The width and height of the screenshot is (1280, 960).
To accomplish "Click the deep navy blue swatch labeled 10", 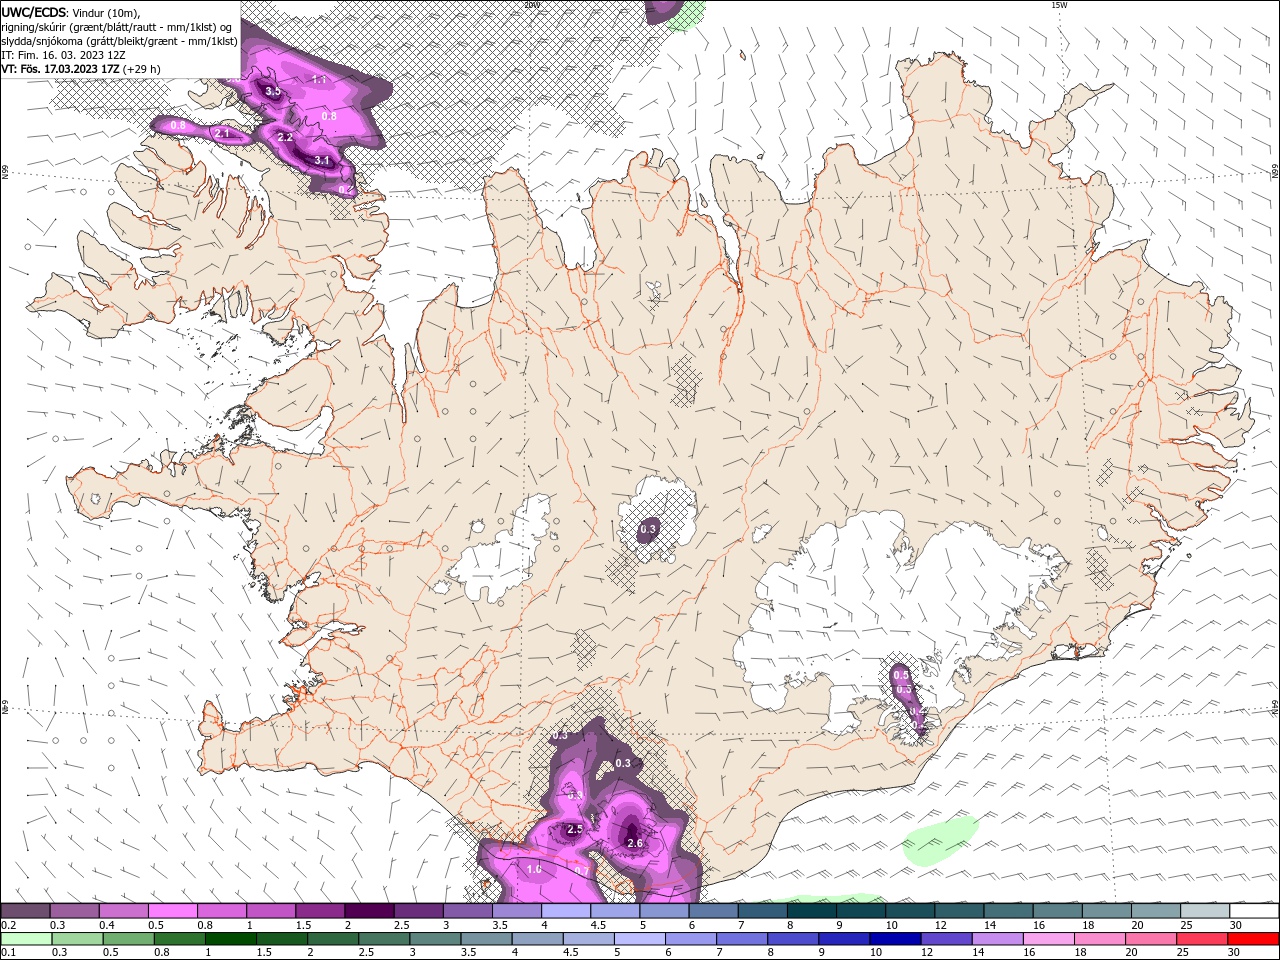I will pos(895,939).
